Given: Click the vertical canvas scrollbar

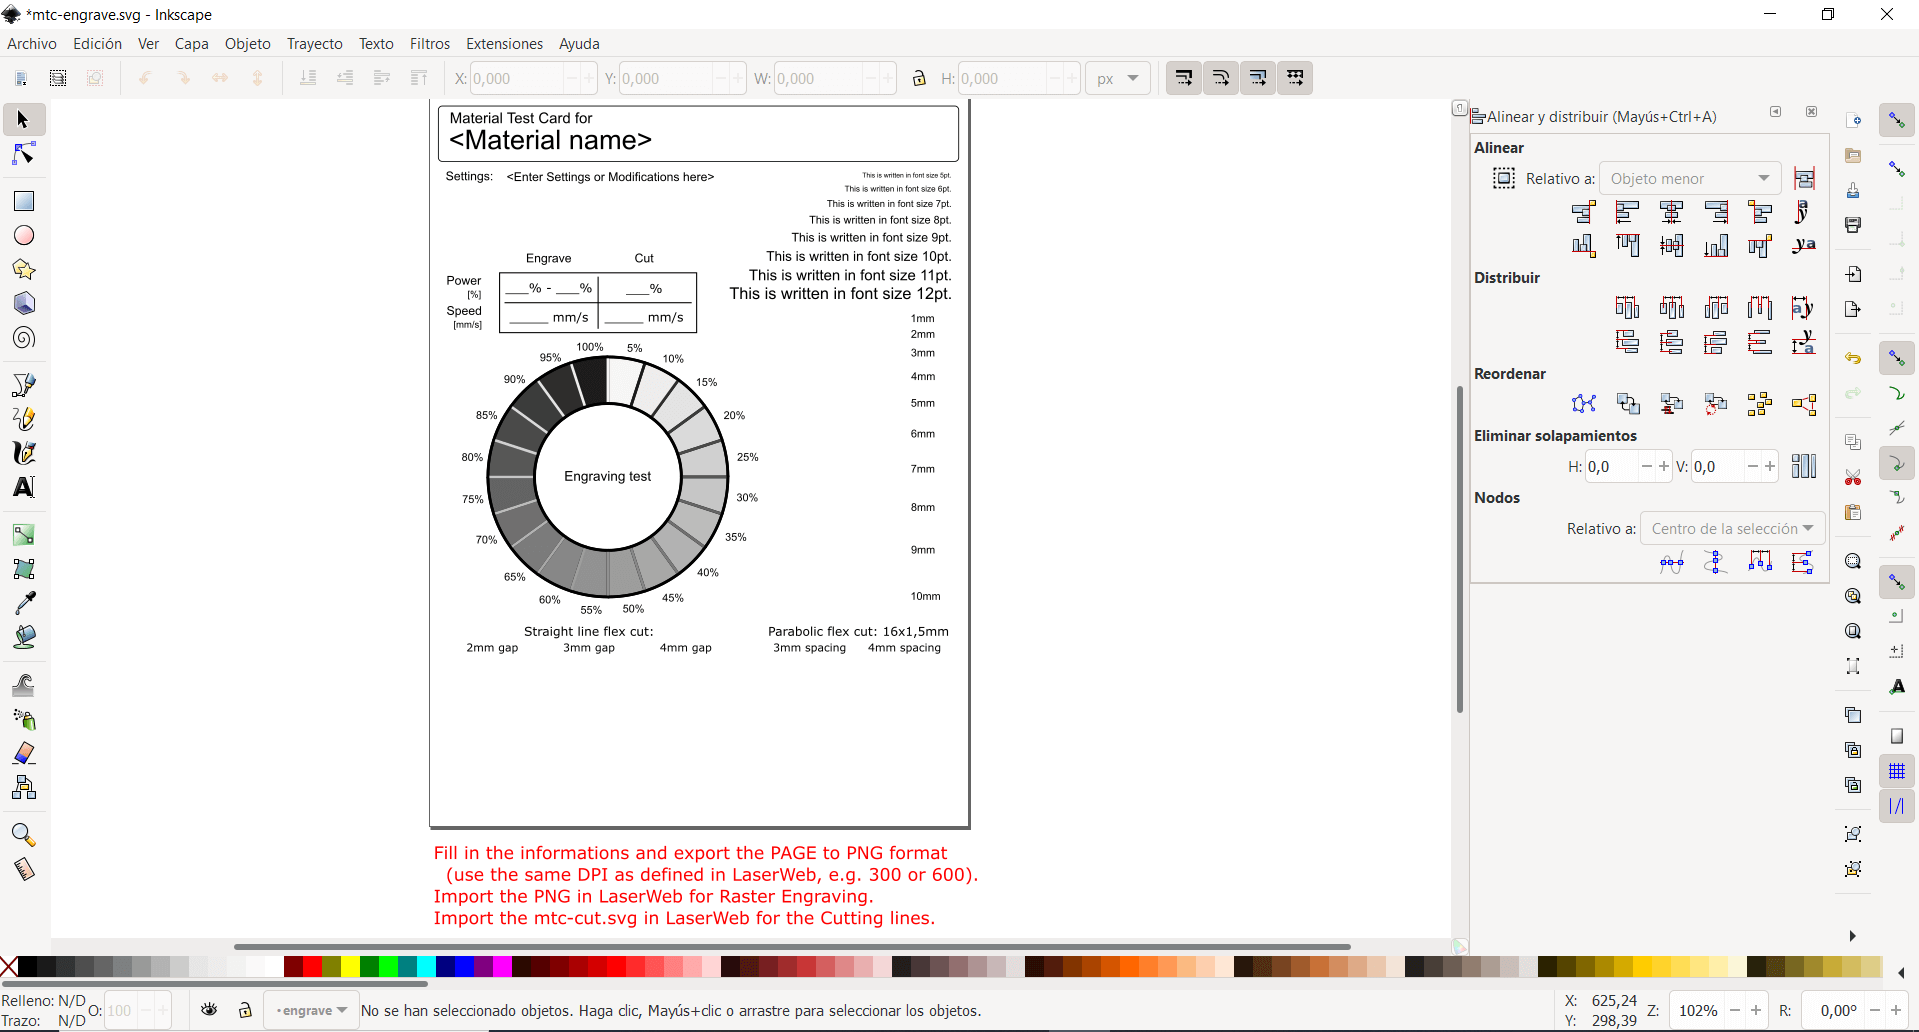Looking at the screenshot, I should pos(1460,549).
